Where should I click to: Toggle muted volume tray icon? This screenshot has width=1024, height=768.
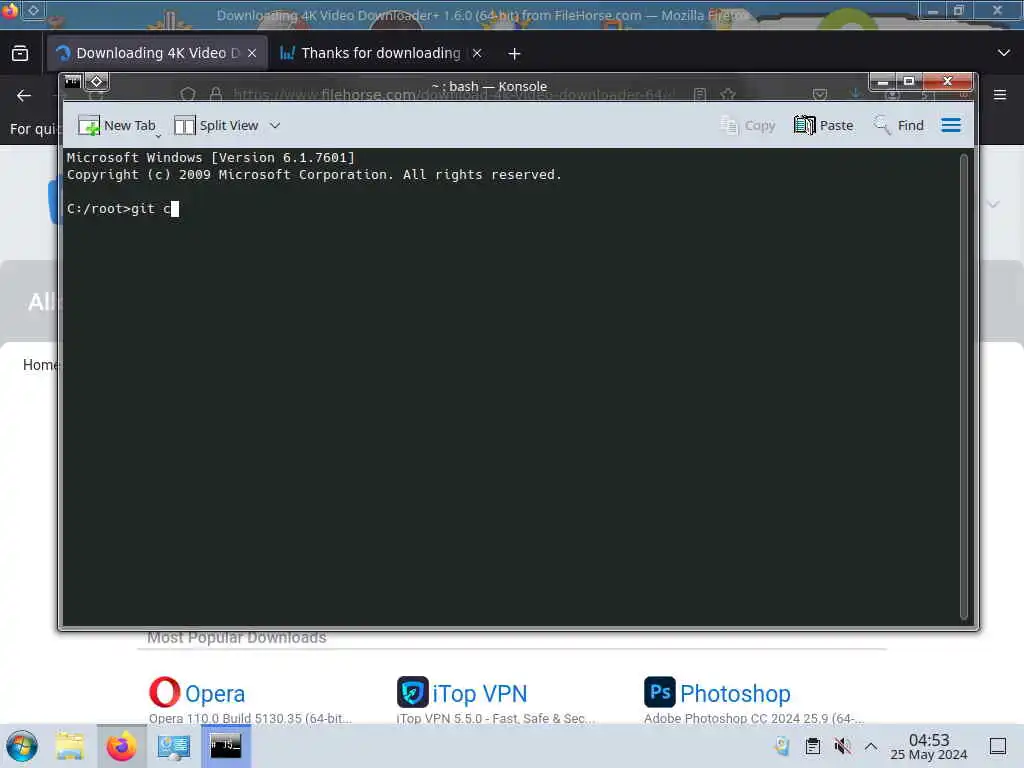pos(842,746)
